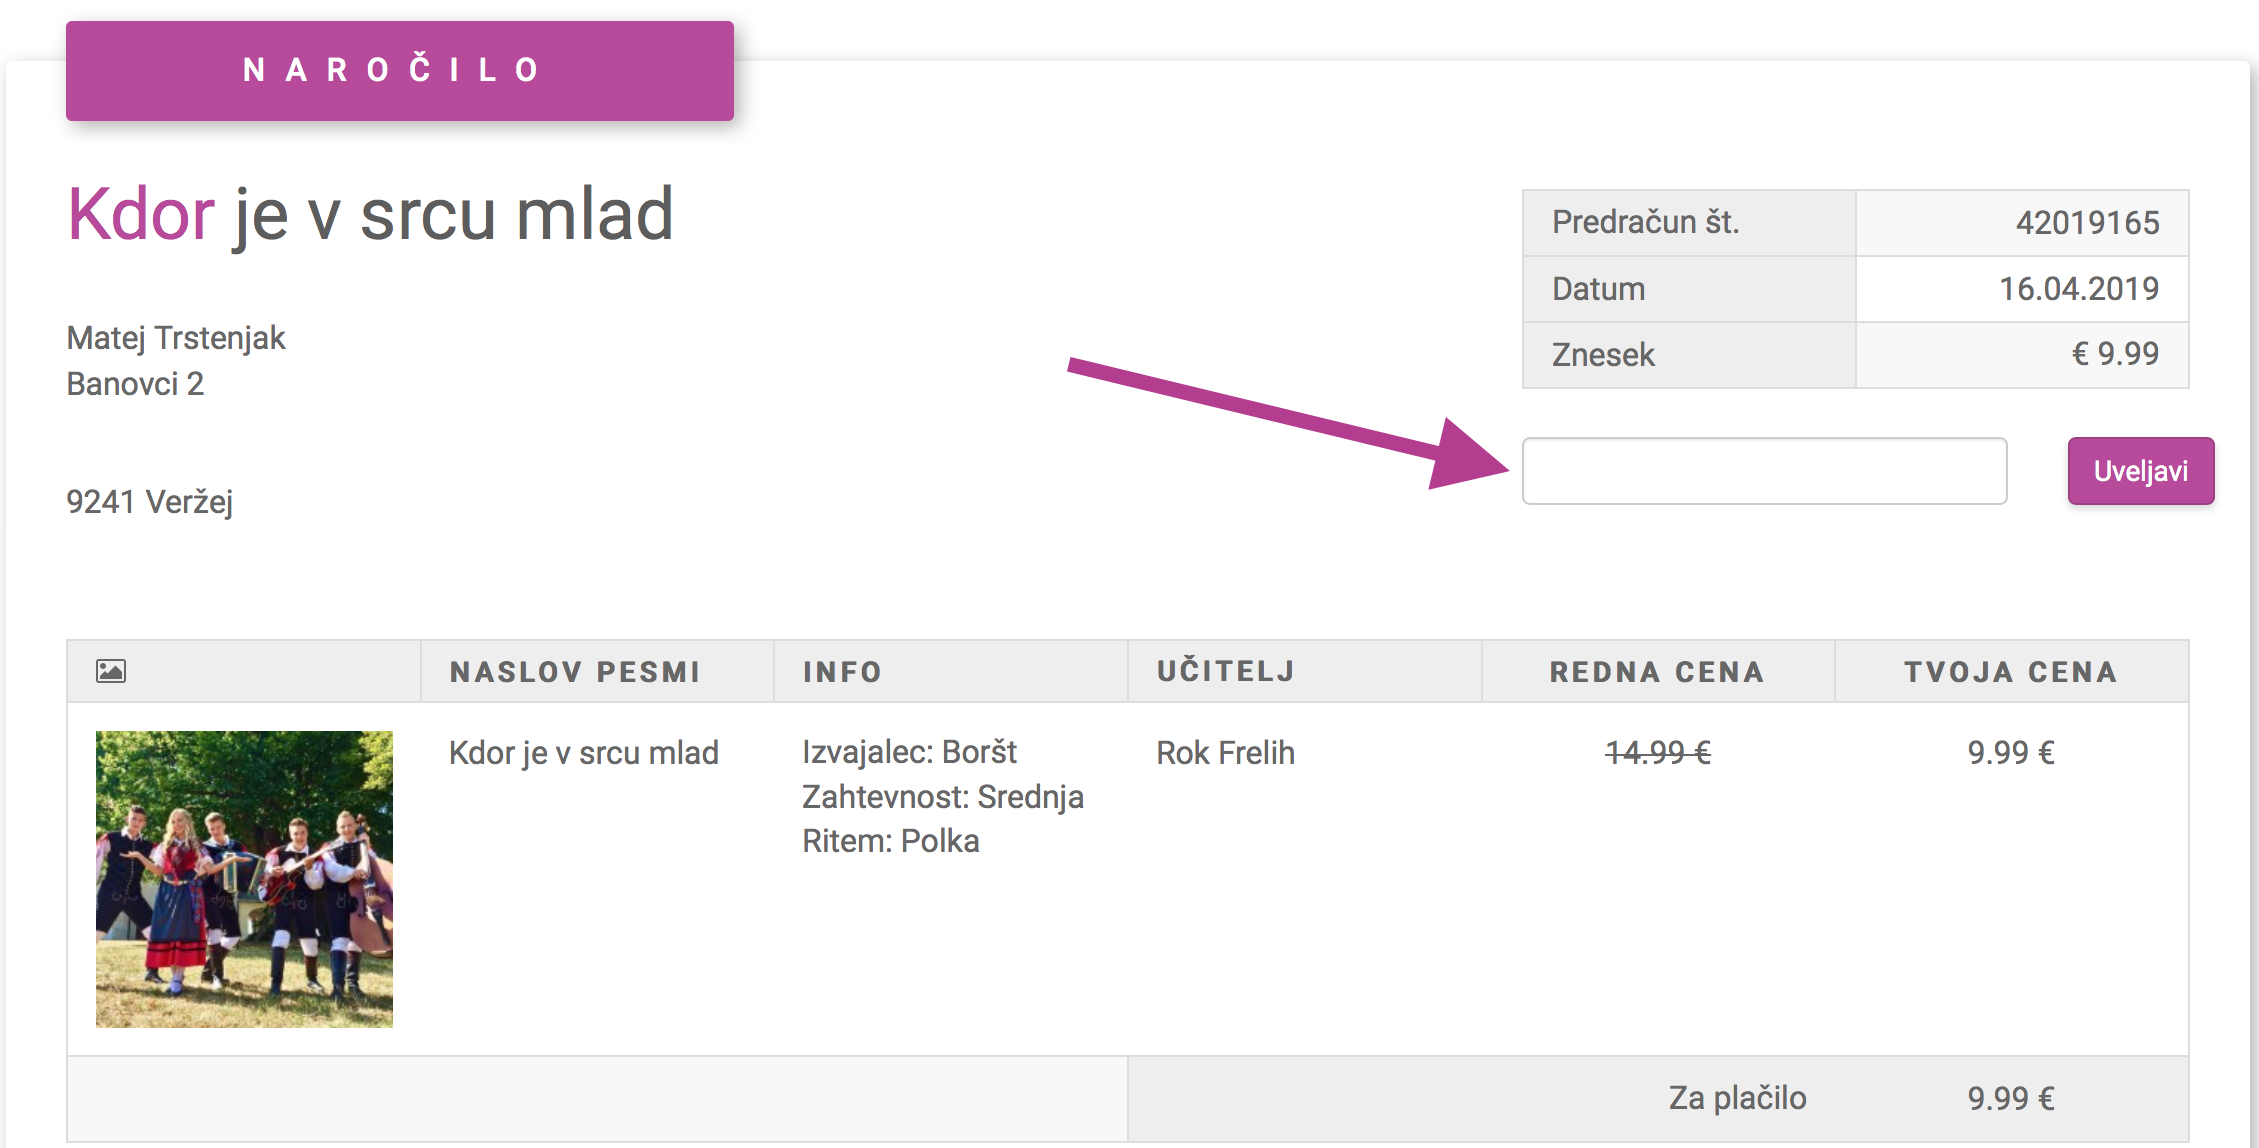Click the Info column header
Image resolution: width=2259 pixels, height=1148 pixels.
tap(842, 672)
